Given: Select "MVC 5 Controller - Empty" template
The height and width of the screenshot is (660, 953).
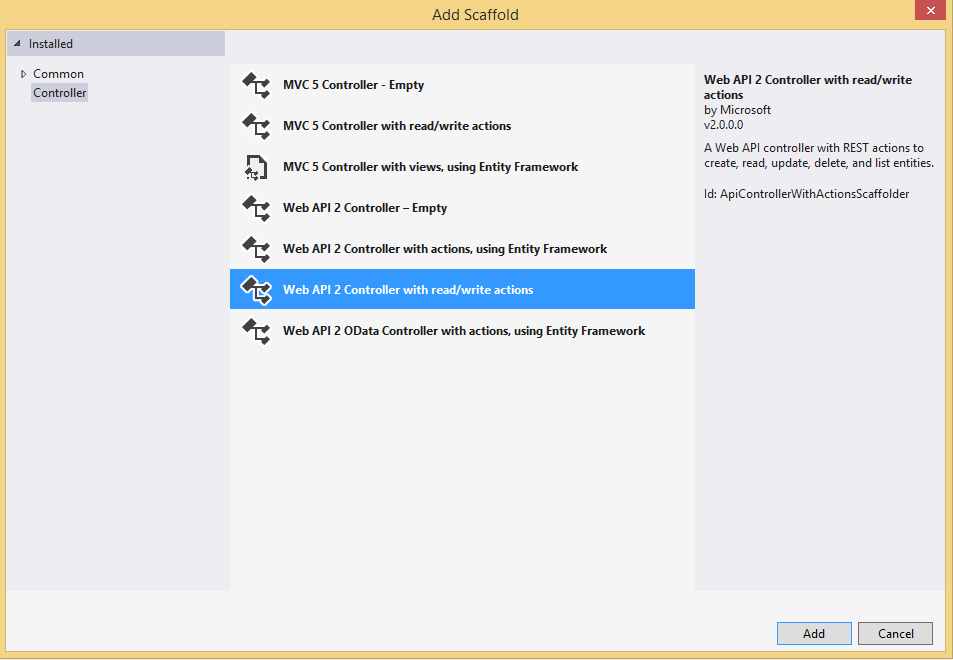Looking at the screenshot, I should pos(462,85).
